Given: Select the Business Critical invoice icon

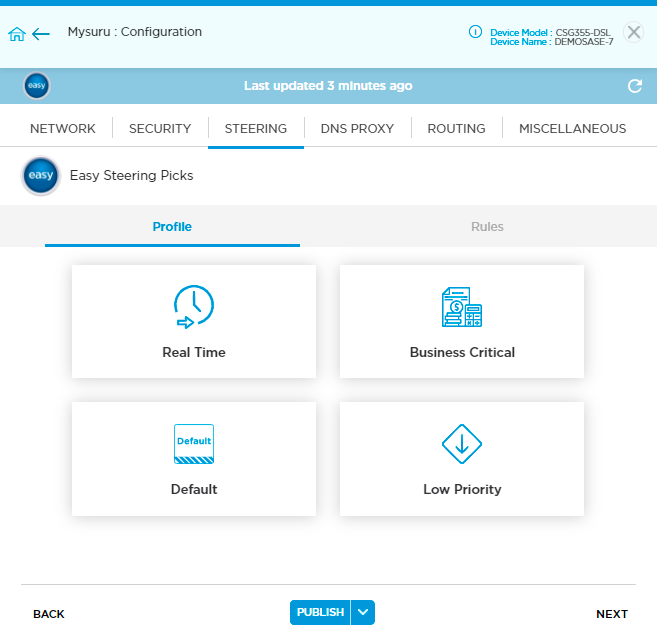Looking at the screenshot, I should point(462,307).
